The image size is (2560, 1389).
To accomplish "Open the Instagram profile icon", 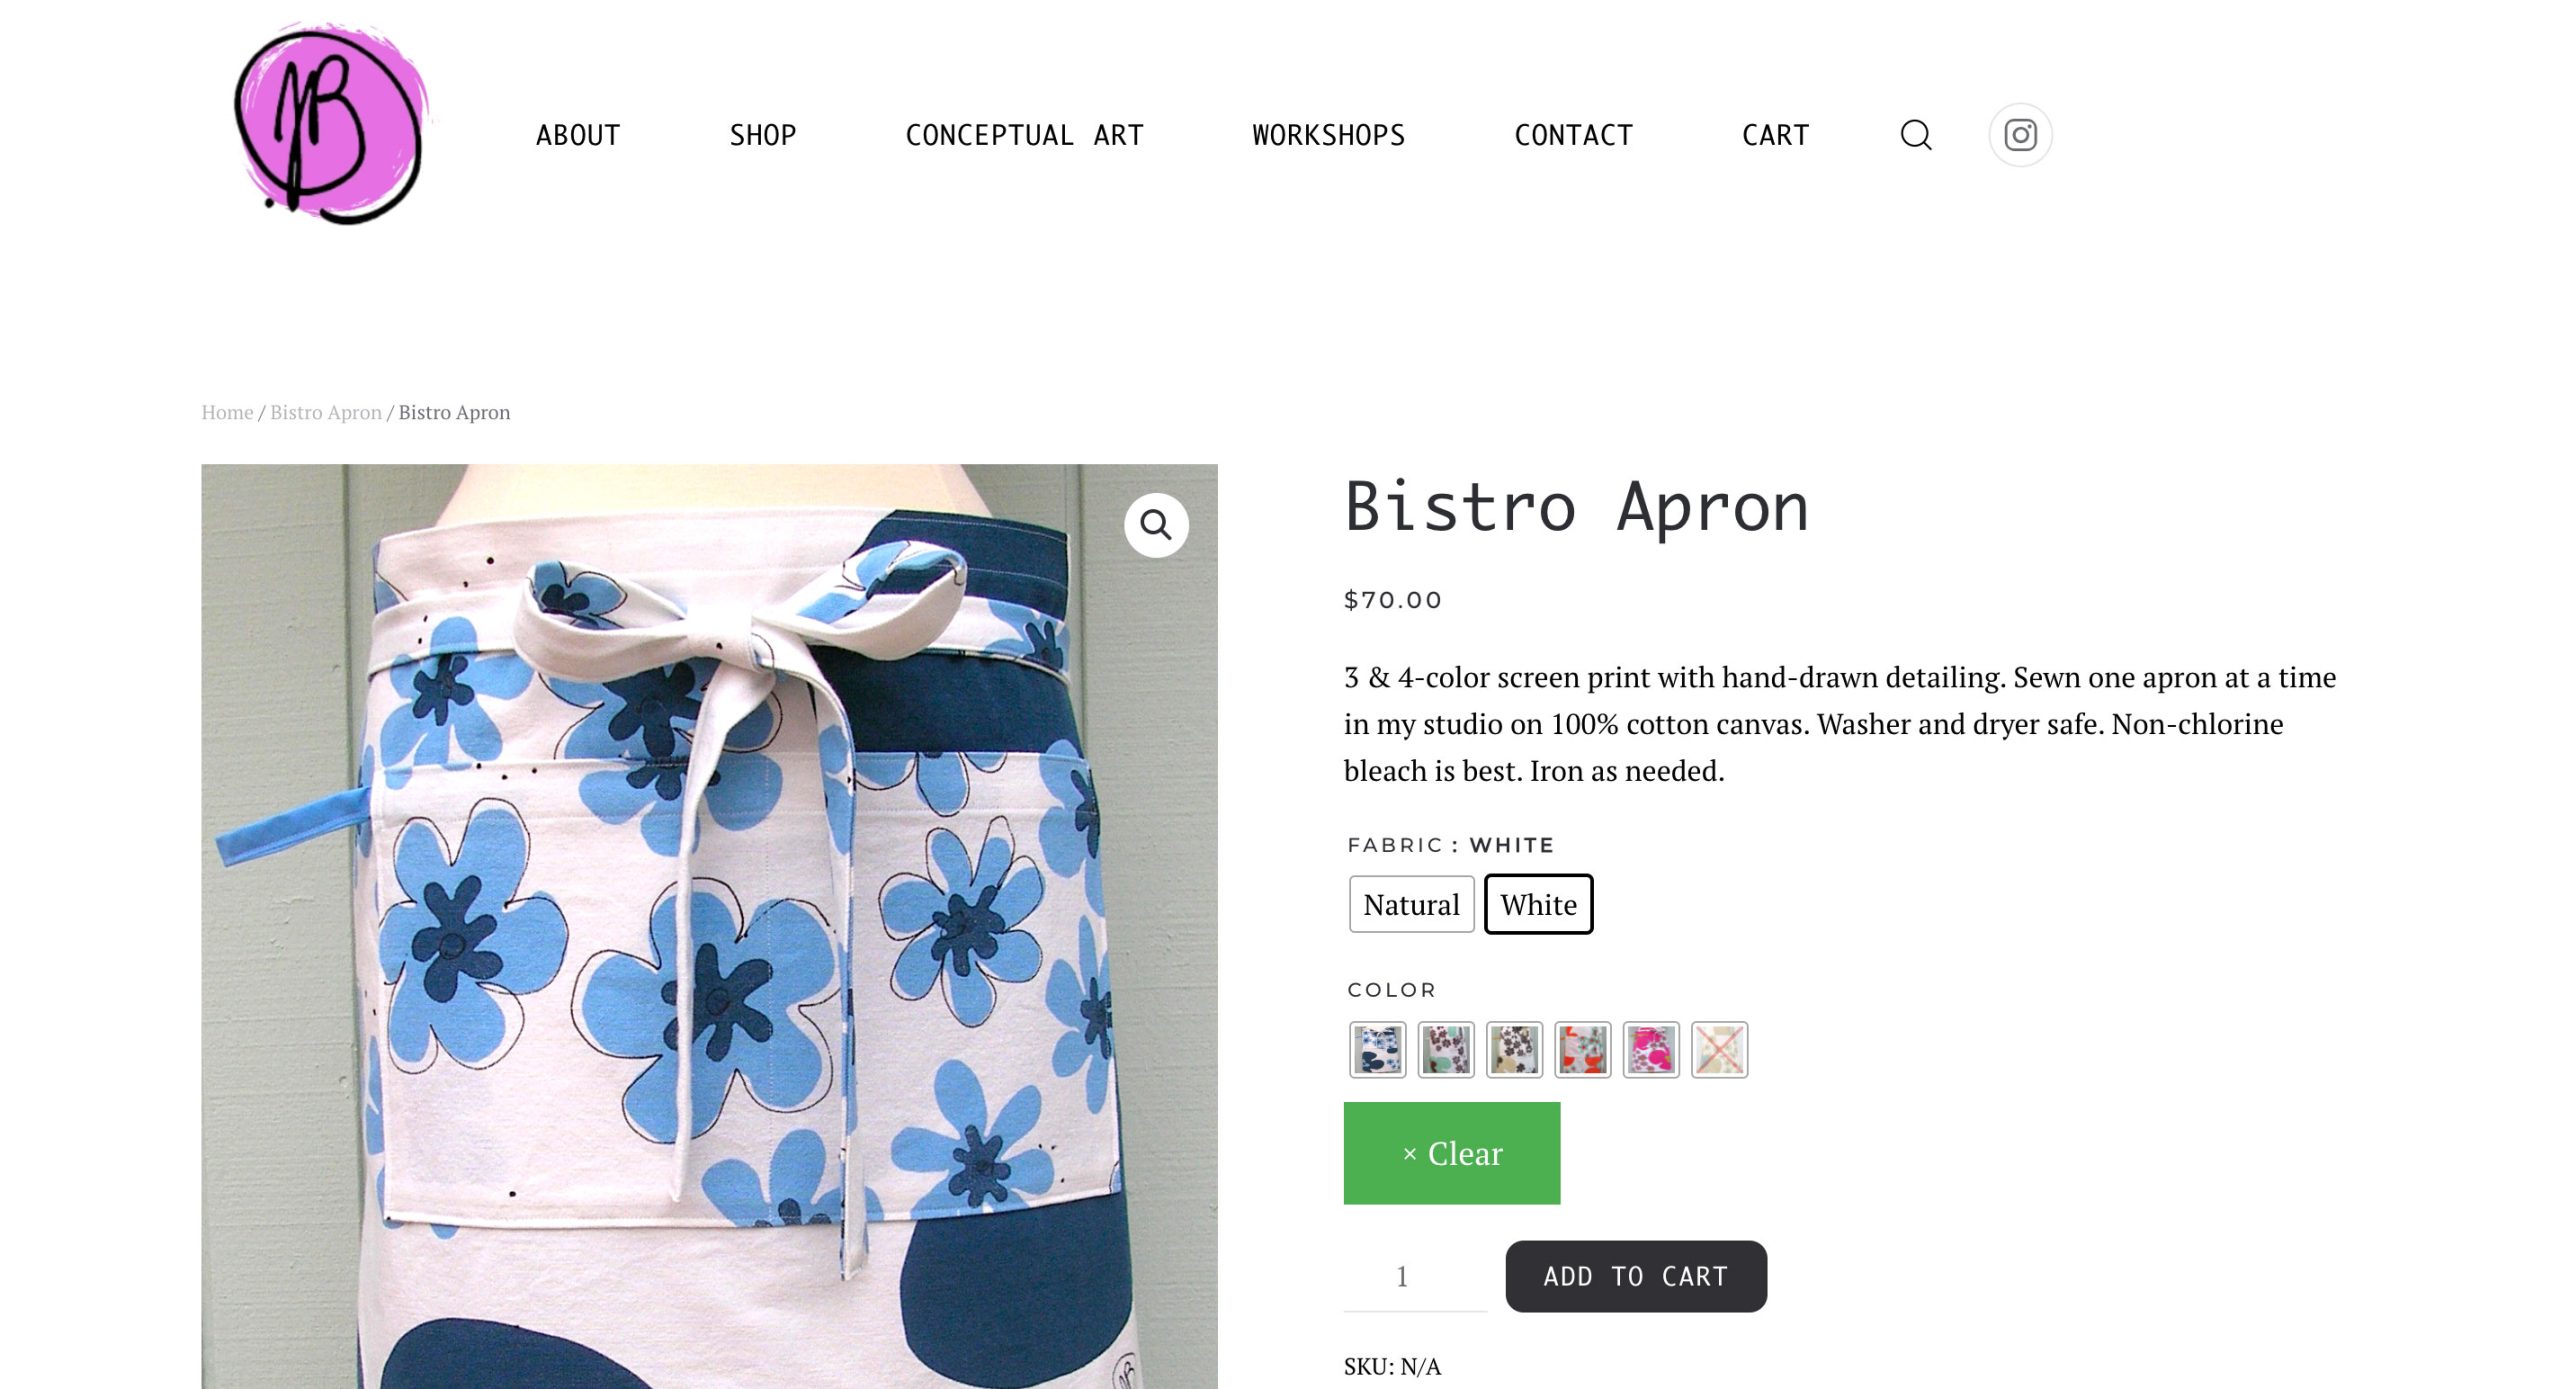I will 2020,135.
